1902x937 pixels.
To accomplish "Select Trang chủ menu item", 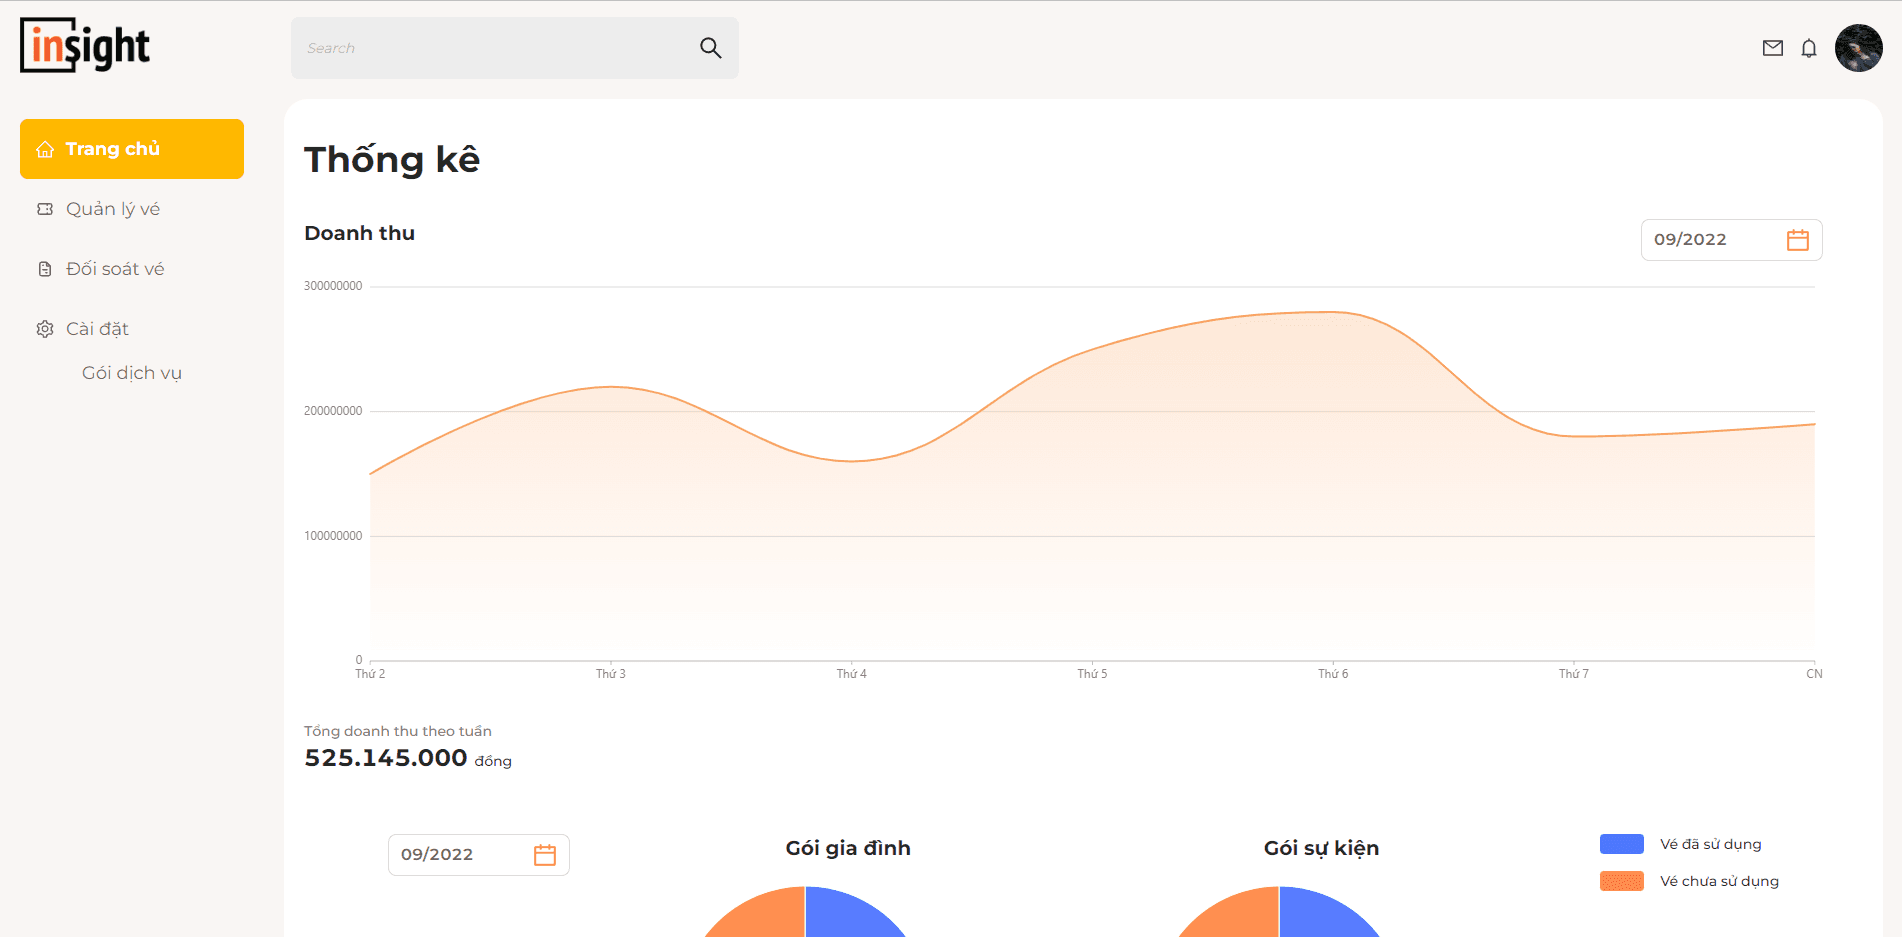I will click(132, 149).
